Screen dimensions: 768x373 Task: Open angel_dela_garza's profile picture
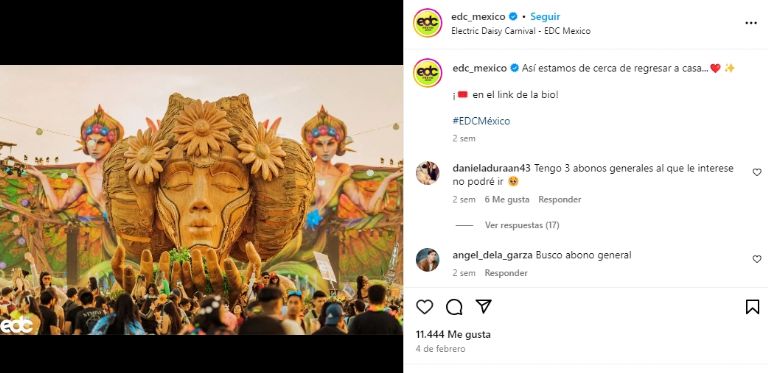(428, 259)
